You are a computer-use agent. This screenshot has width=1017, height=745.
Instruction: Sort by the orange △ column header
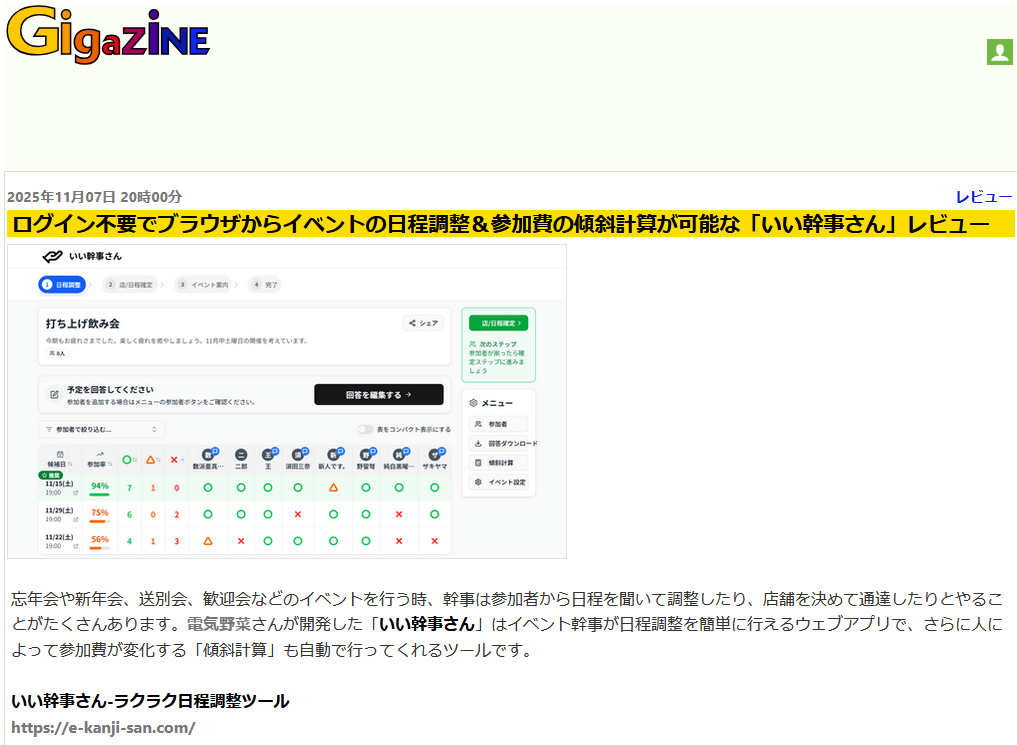[x=152, y=460]
